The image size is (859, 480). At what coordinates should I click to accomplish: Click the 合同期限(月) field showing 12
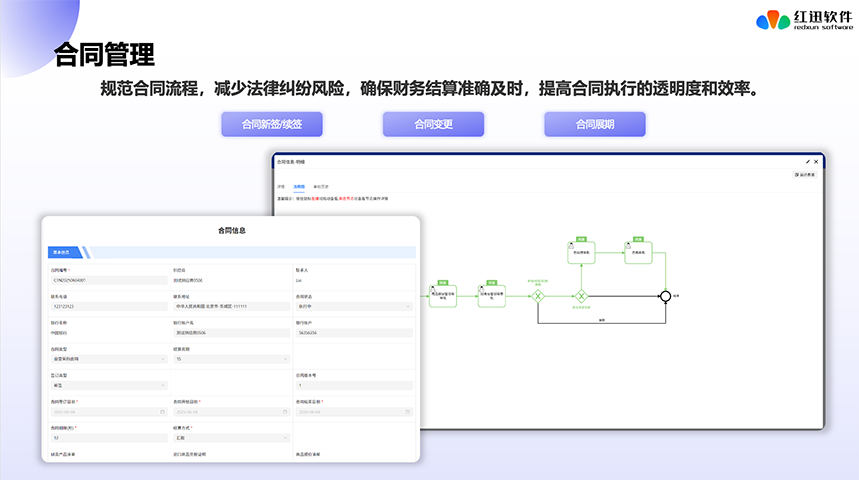(109, 438)
